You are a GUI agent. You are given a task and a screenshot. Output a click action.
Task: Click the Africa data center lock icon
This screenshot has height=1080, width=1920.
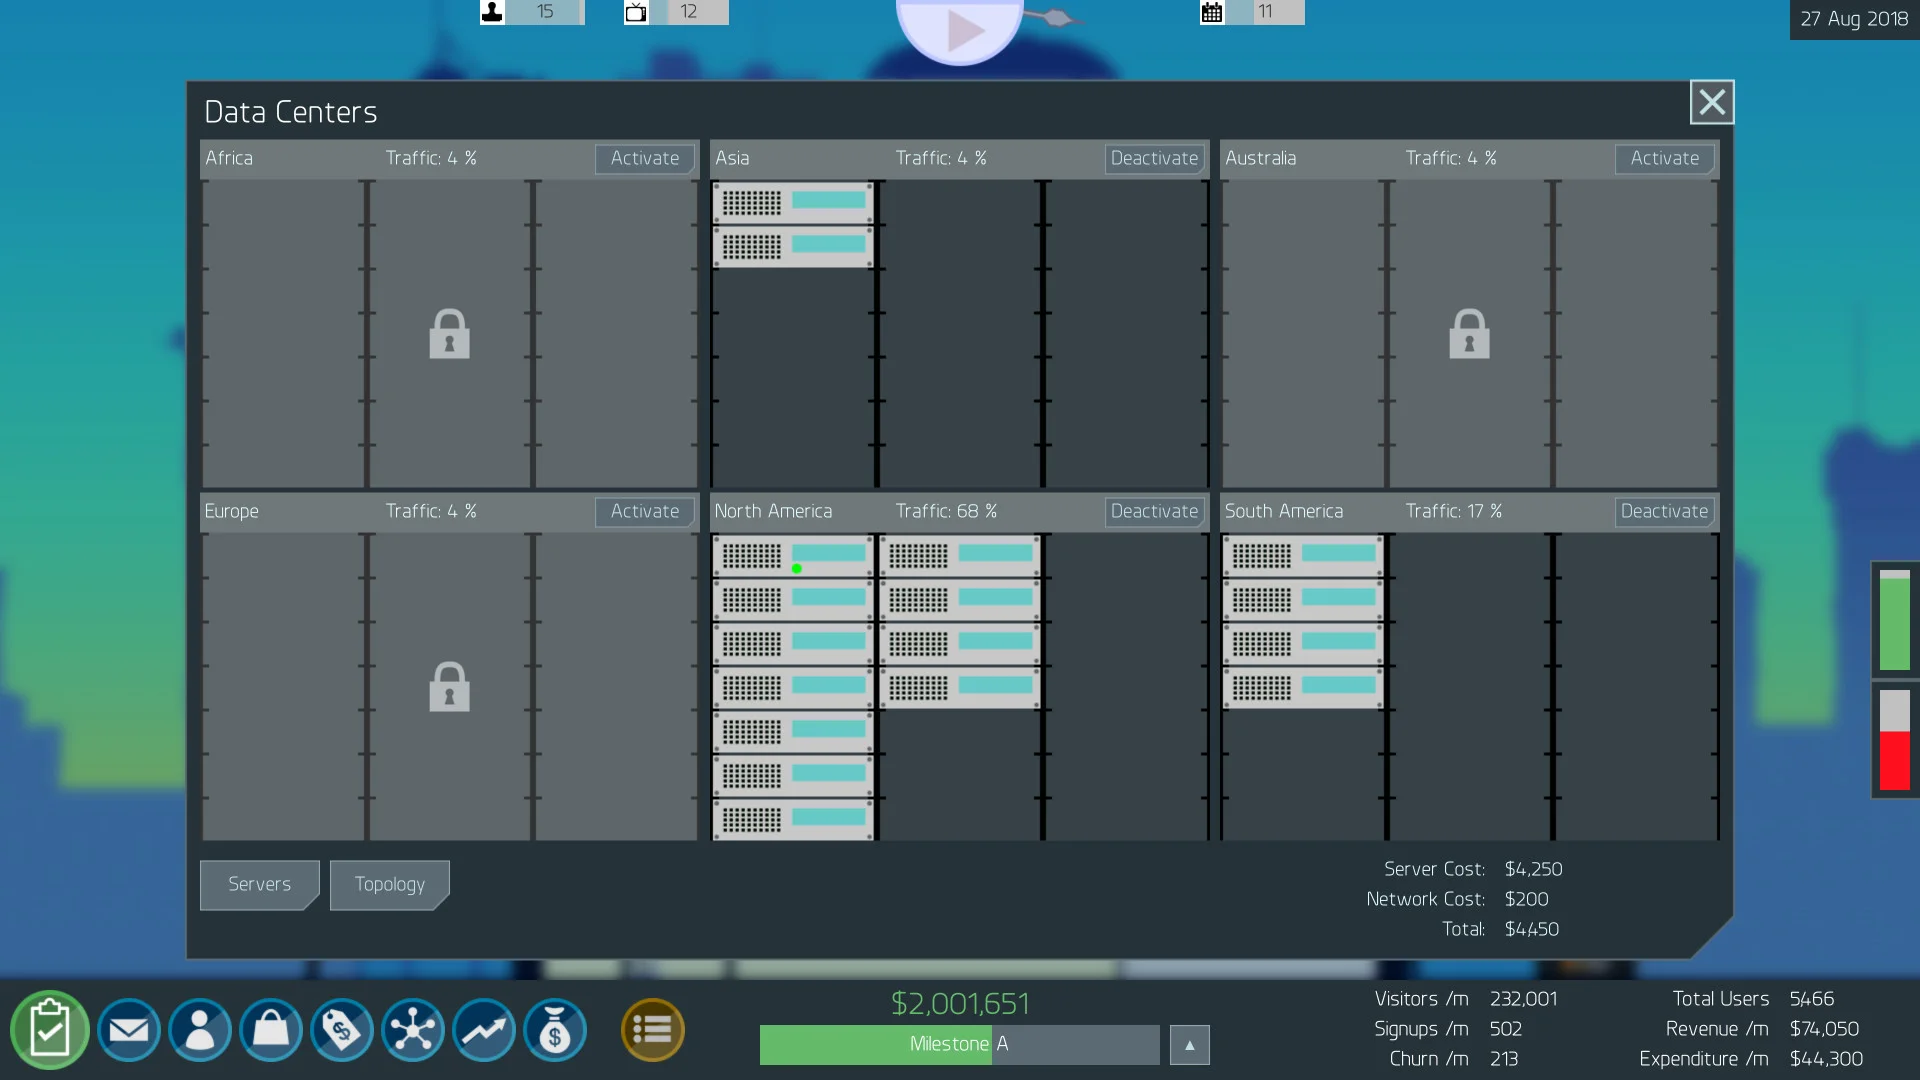[449, 334]
